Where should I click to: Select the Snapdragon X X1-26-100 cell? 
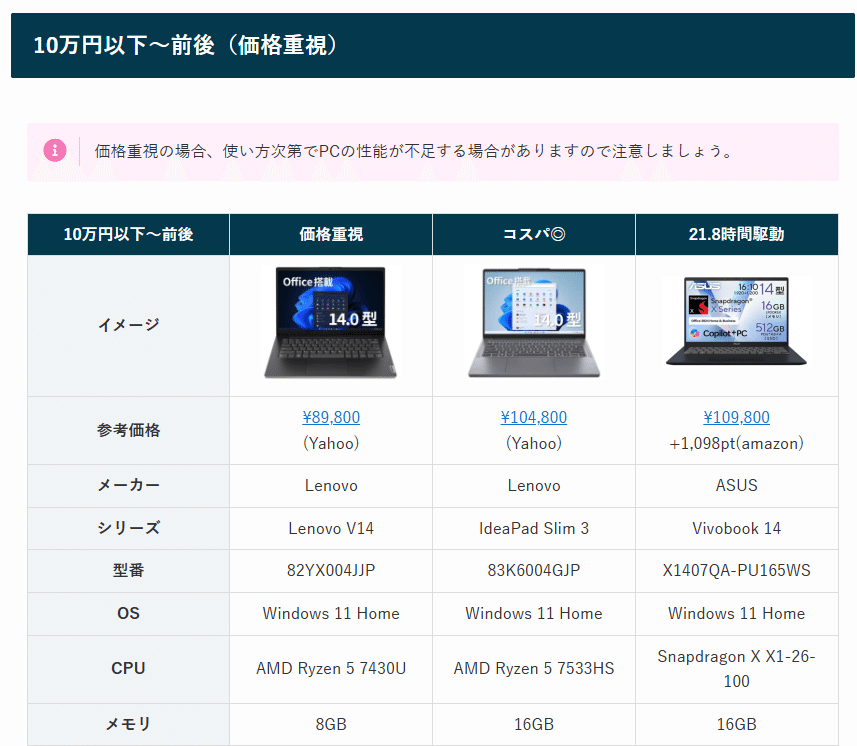(737, 668)
